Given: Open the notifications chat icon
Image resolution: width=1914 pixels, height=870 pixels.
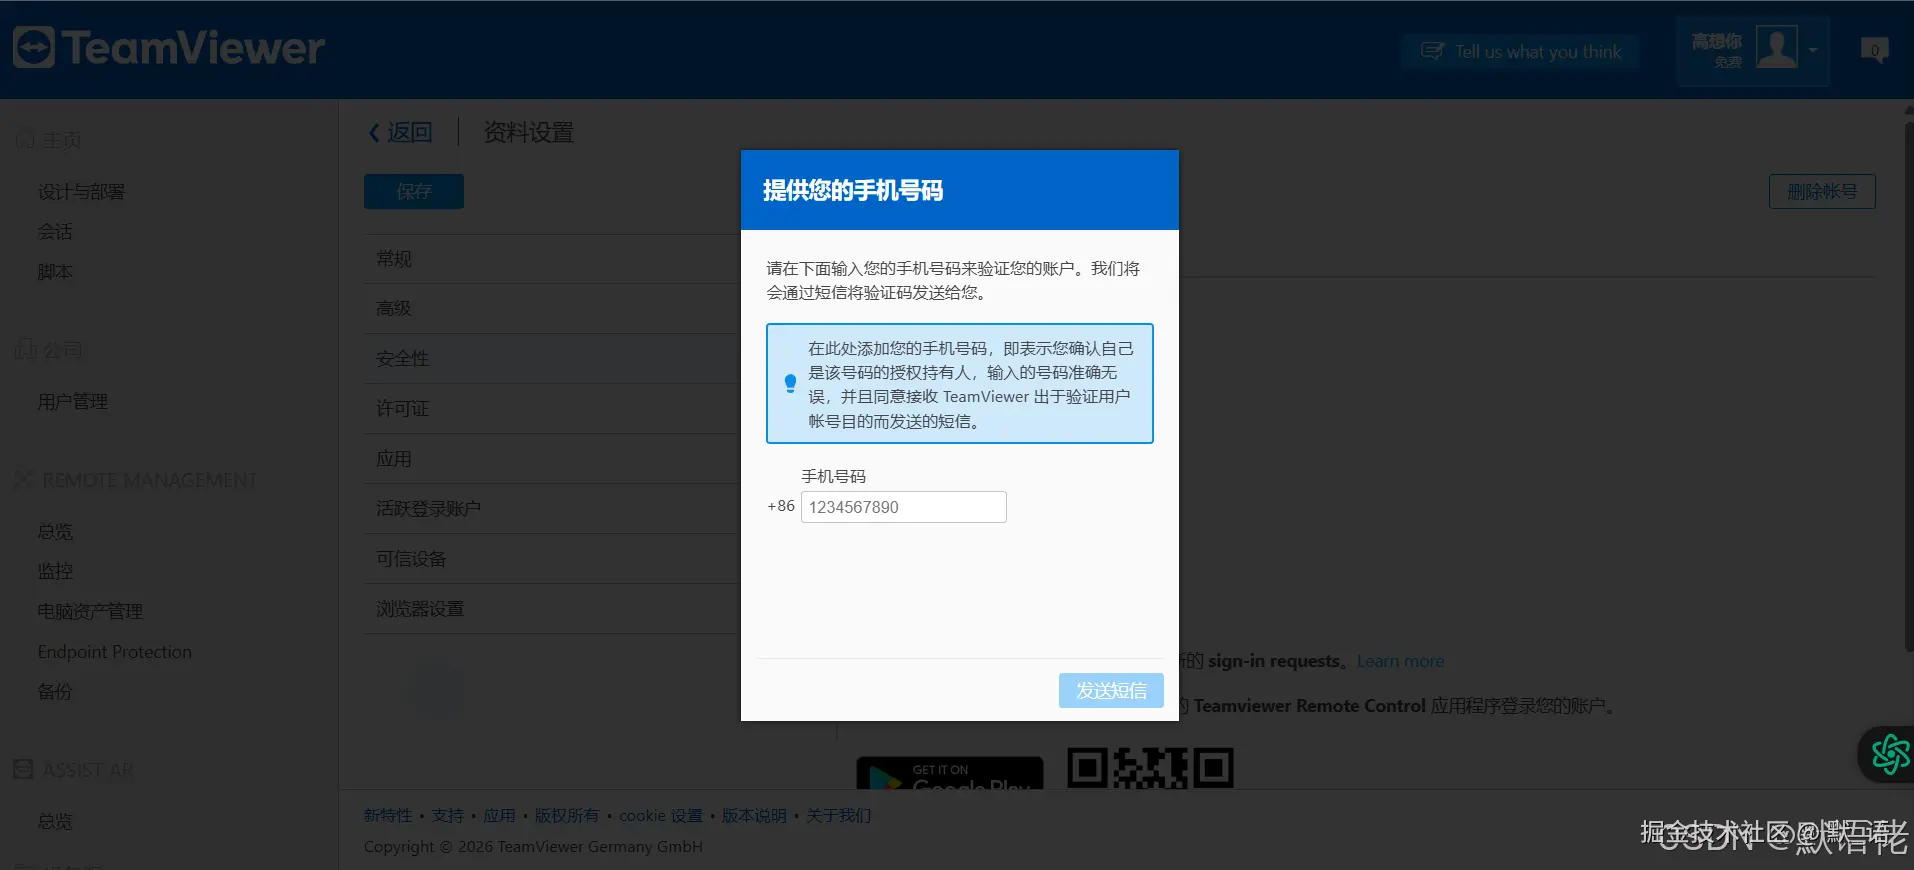Looking at the screenshot, I should [1874, 50].
